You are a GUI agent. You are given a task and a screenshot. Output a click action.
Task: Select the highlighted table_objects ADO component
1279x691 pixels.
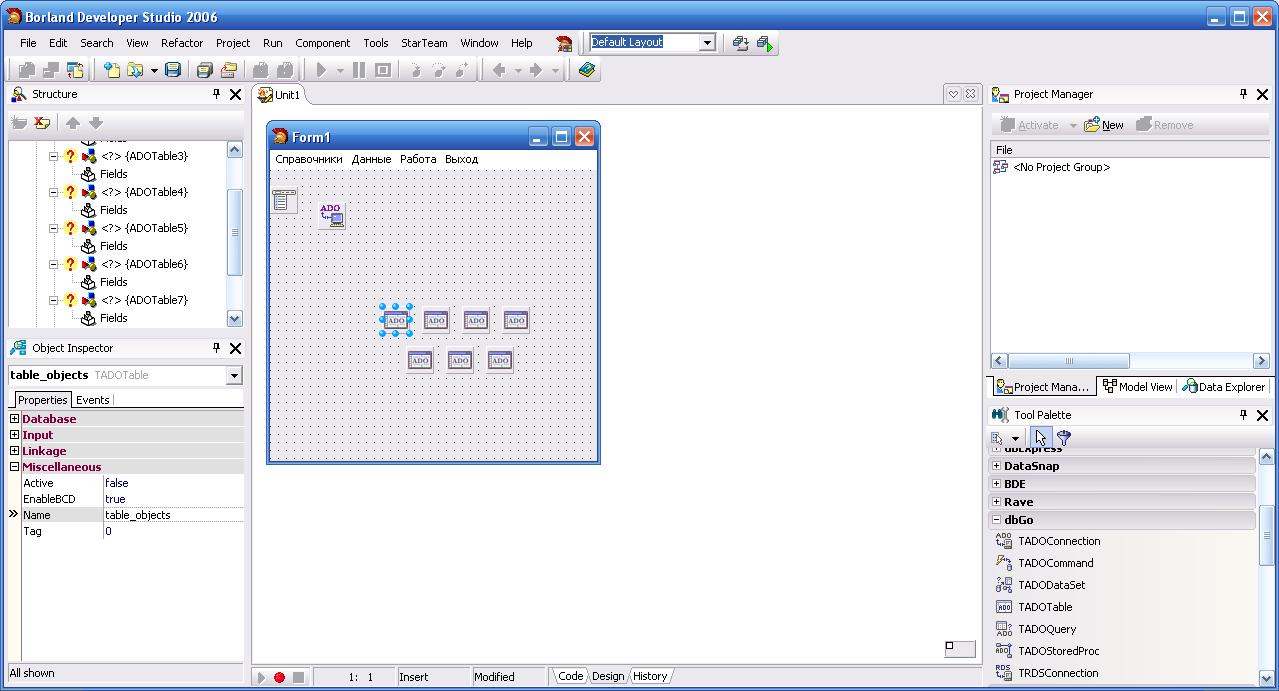396,320
